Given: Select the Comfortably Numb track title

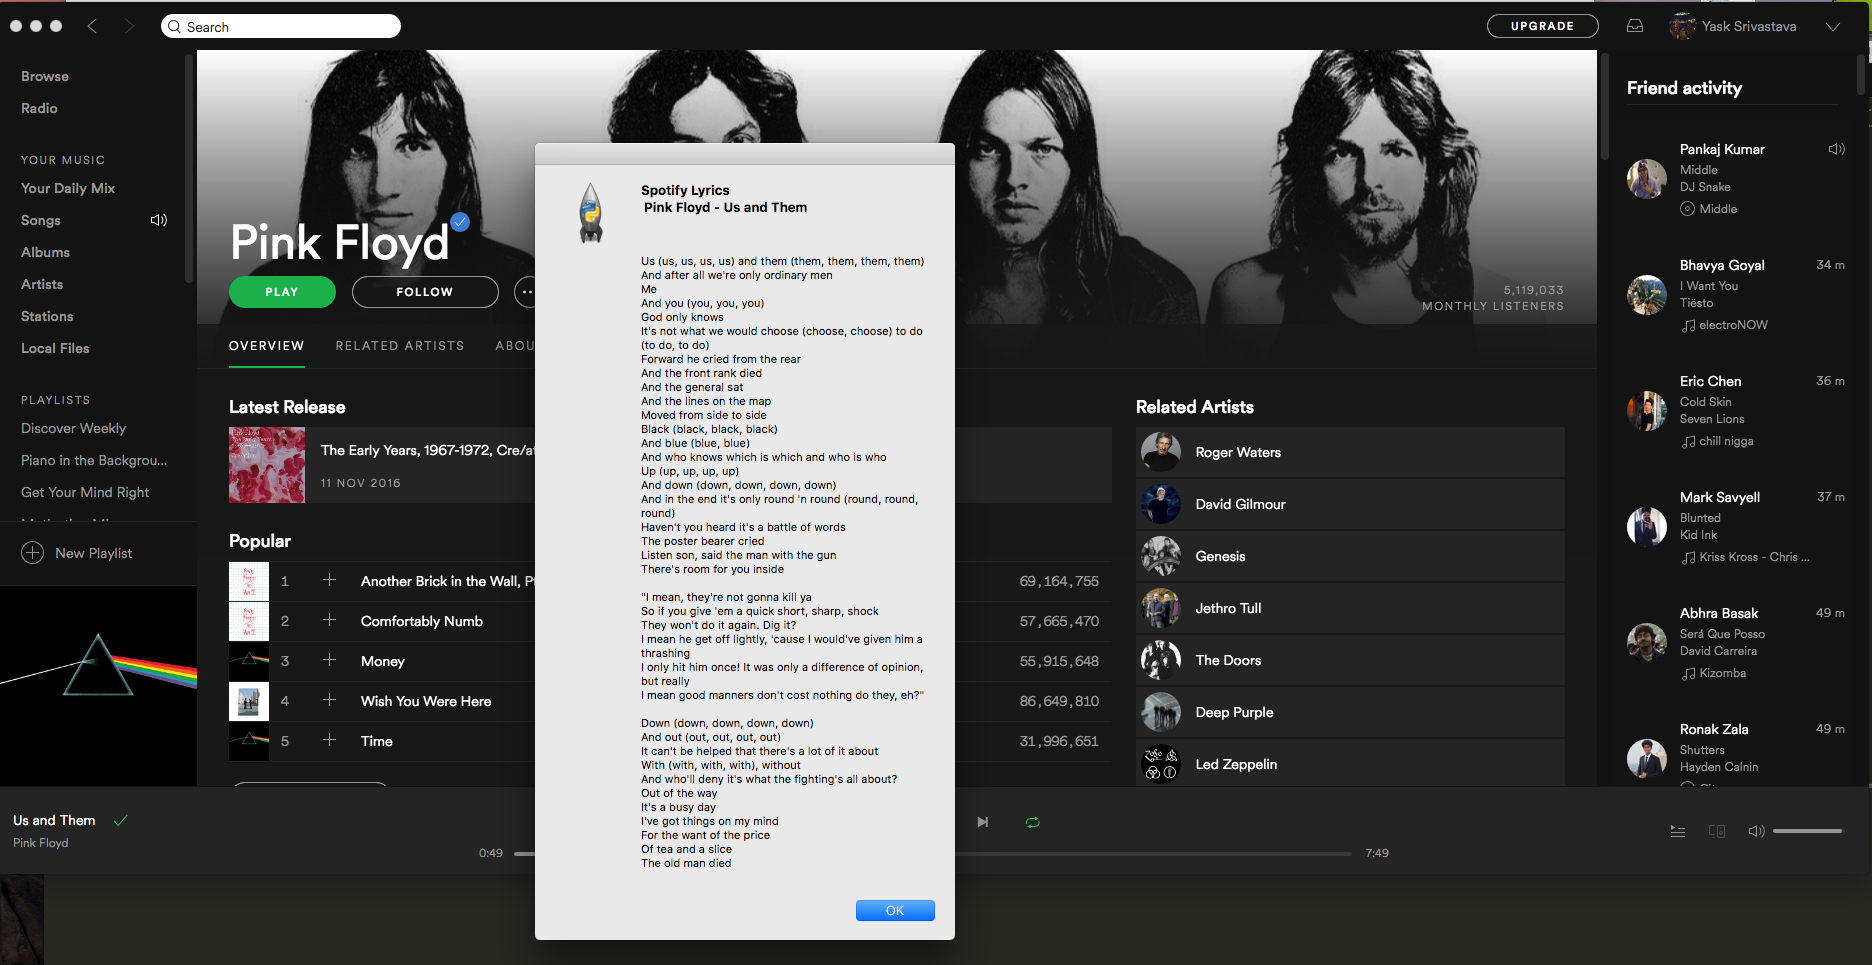Looking at the screenshot, I should [x=422, y=621].
